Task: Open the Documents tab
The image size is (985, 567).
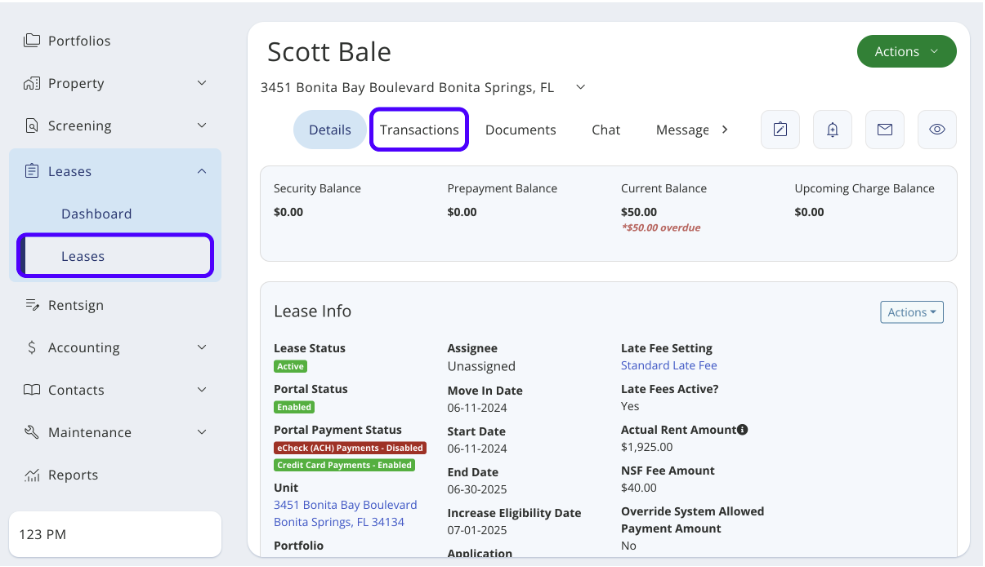Action: [x=520, y=130]
